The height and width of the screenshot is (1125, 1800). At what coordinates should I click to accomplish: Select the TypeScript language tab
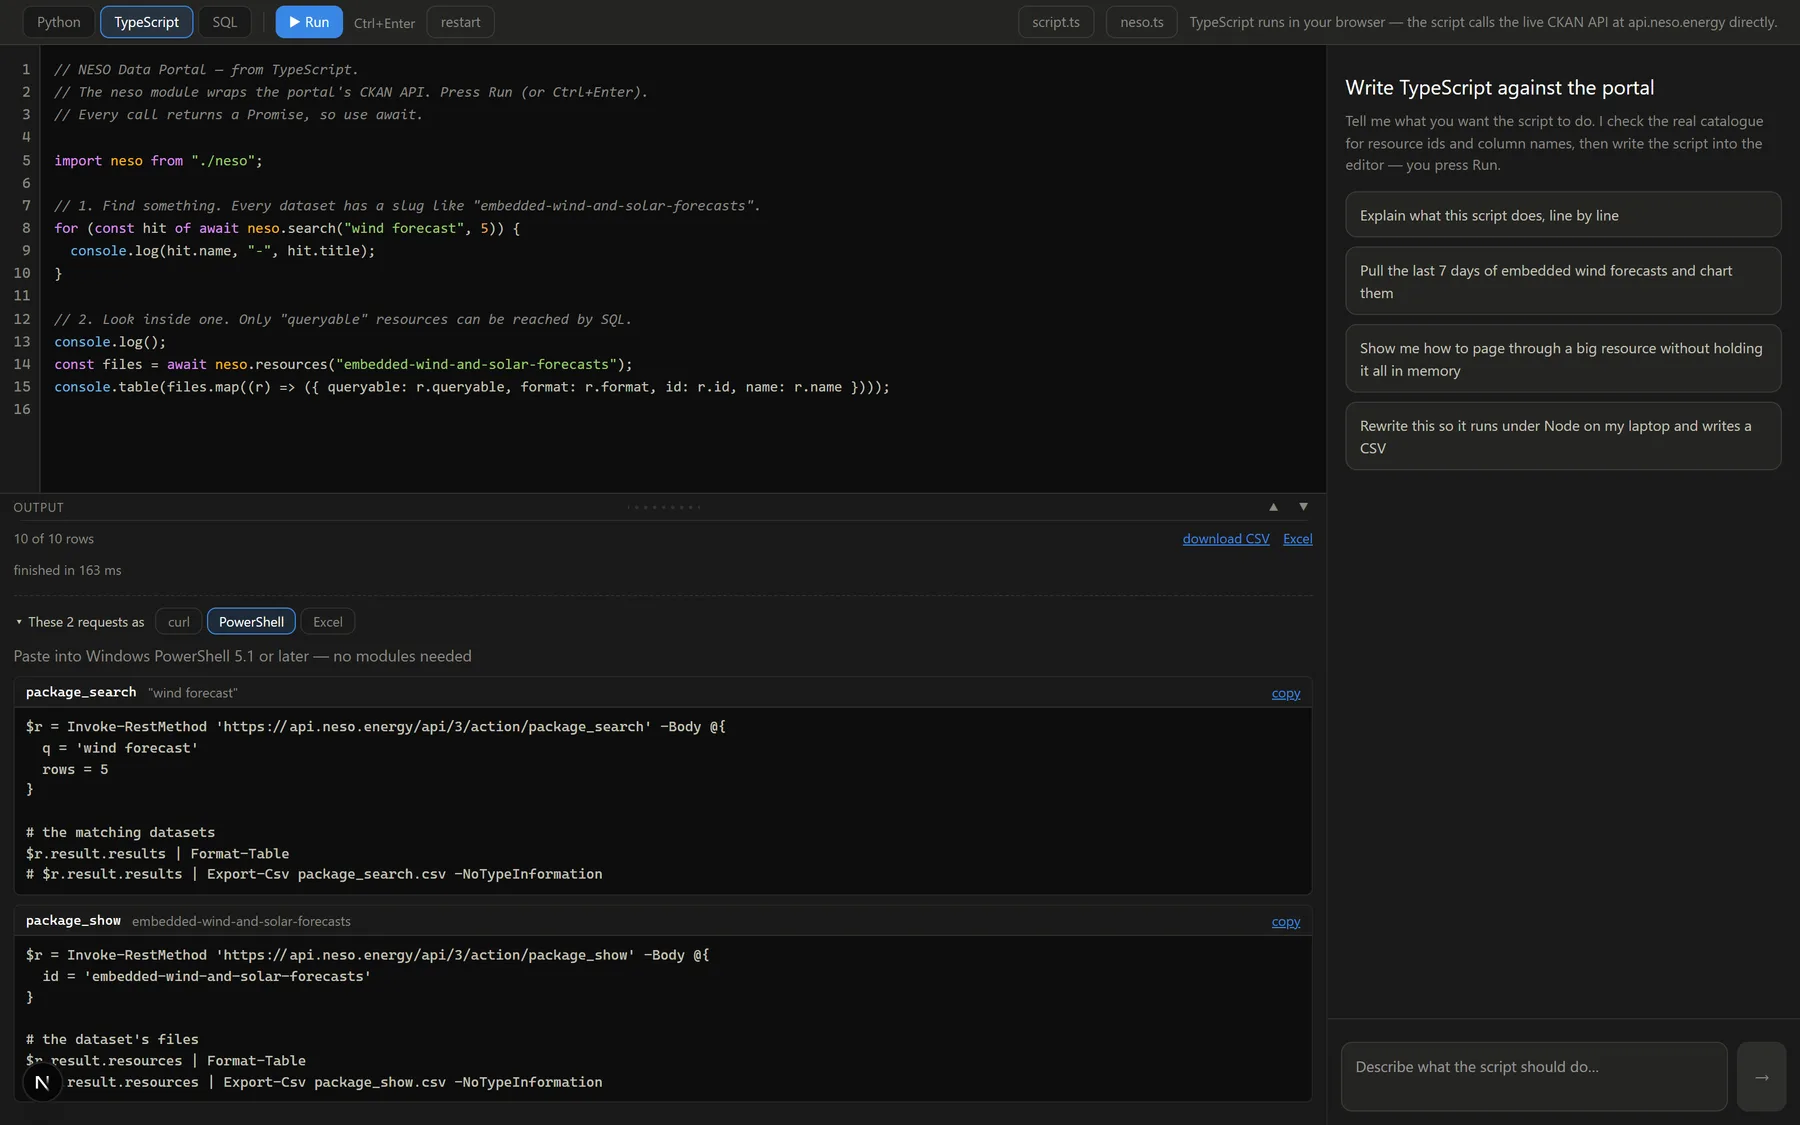pos(146,22)
